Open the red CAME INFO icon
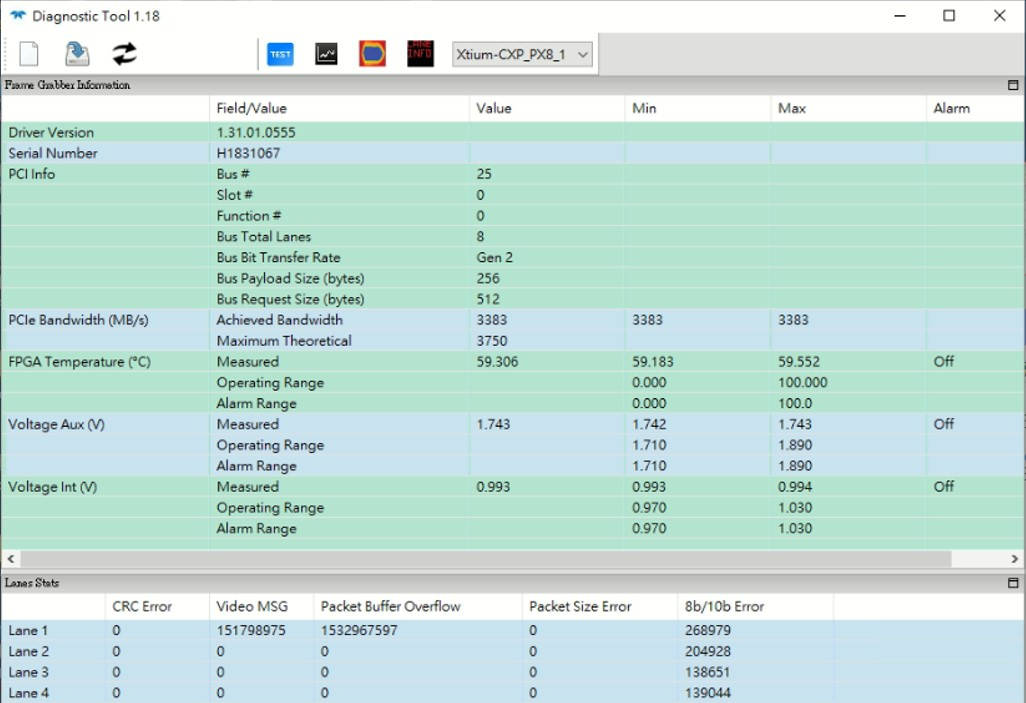Viewport: 1026px width, 703px height. pos(420,54)
